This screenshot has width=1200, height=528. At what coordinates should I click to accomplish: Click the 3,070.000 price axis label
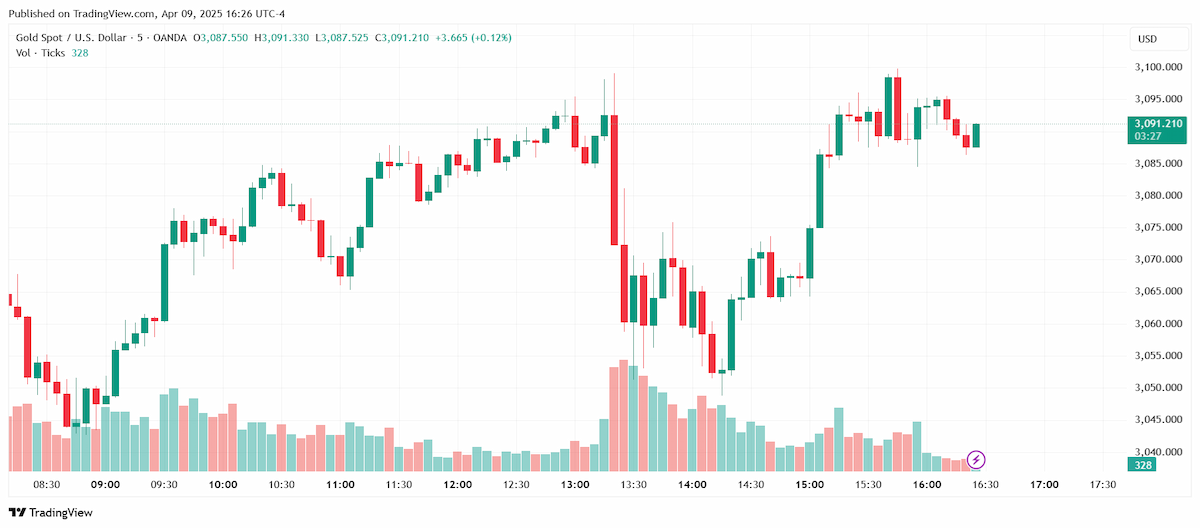1159,259
